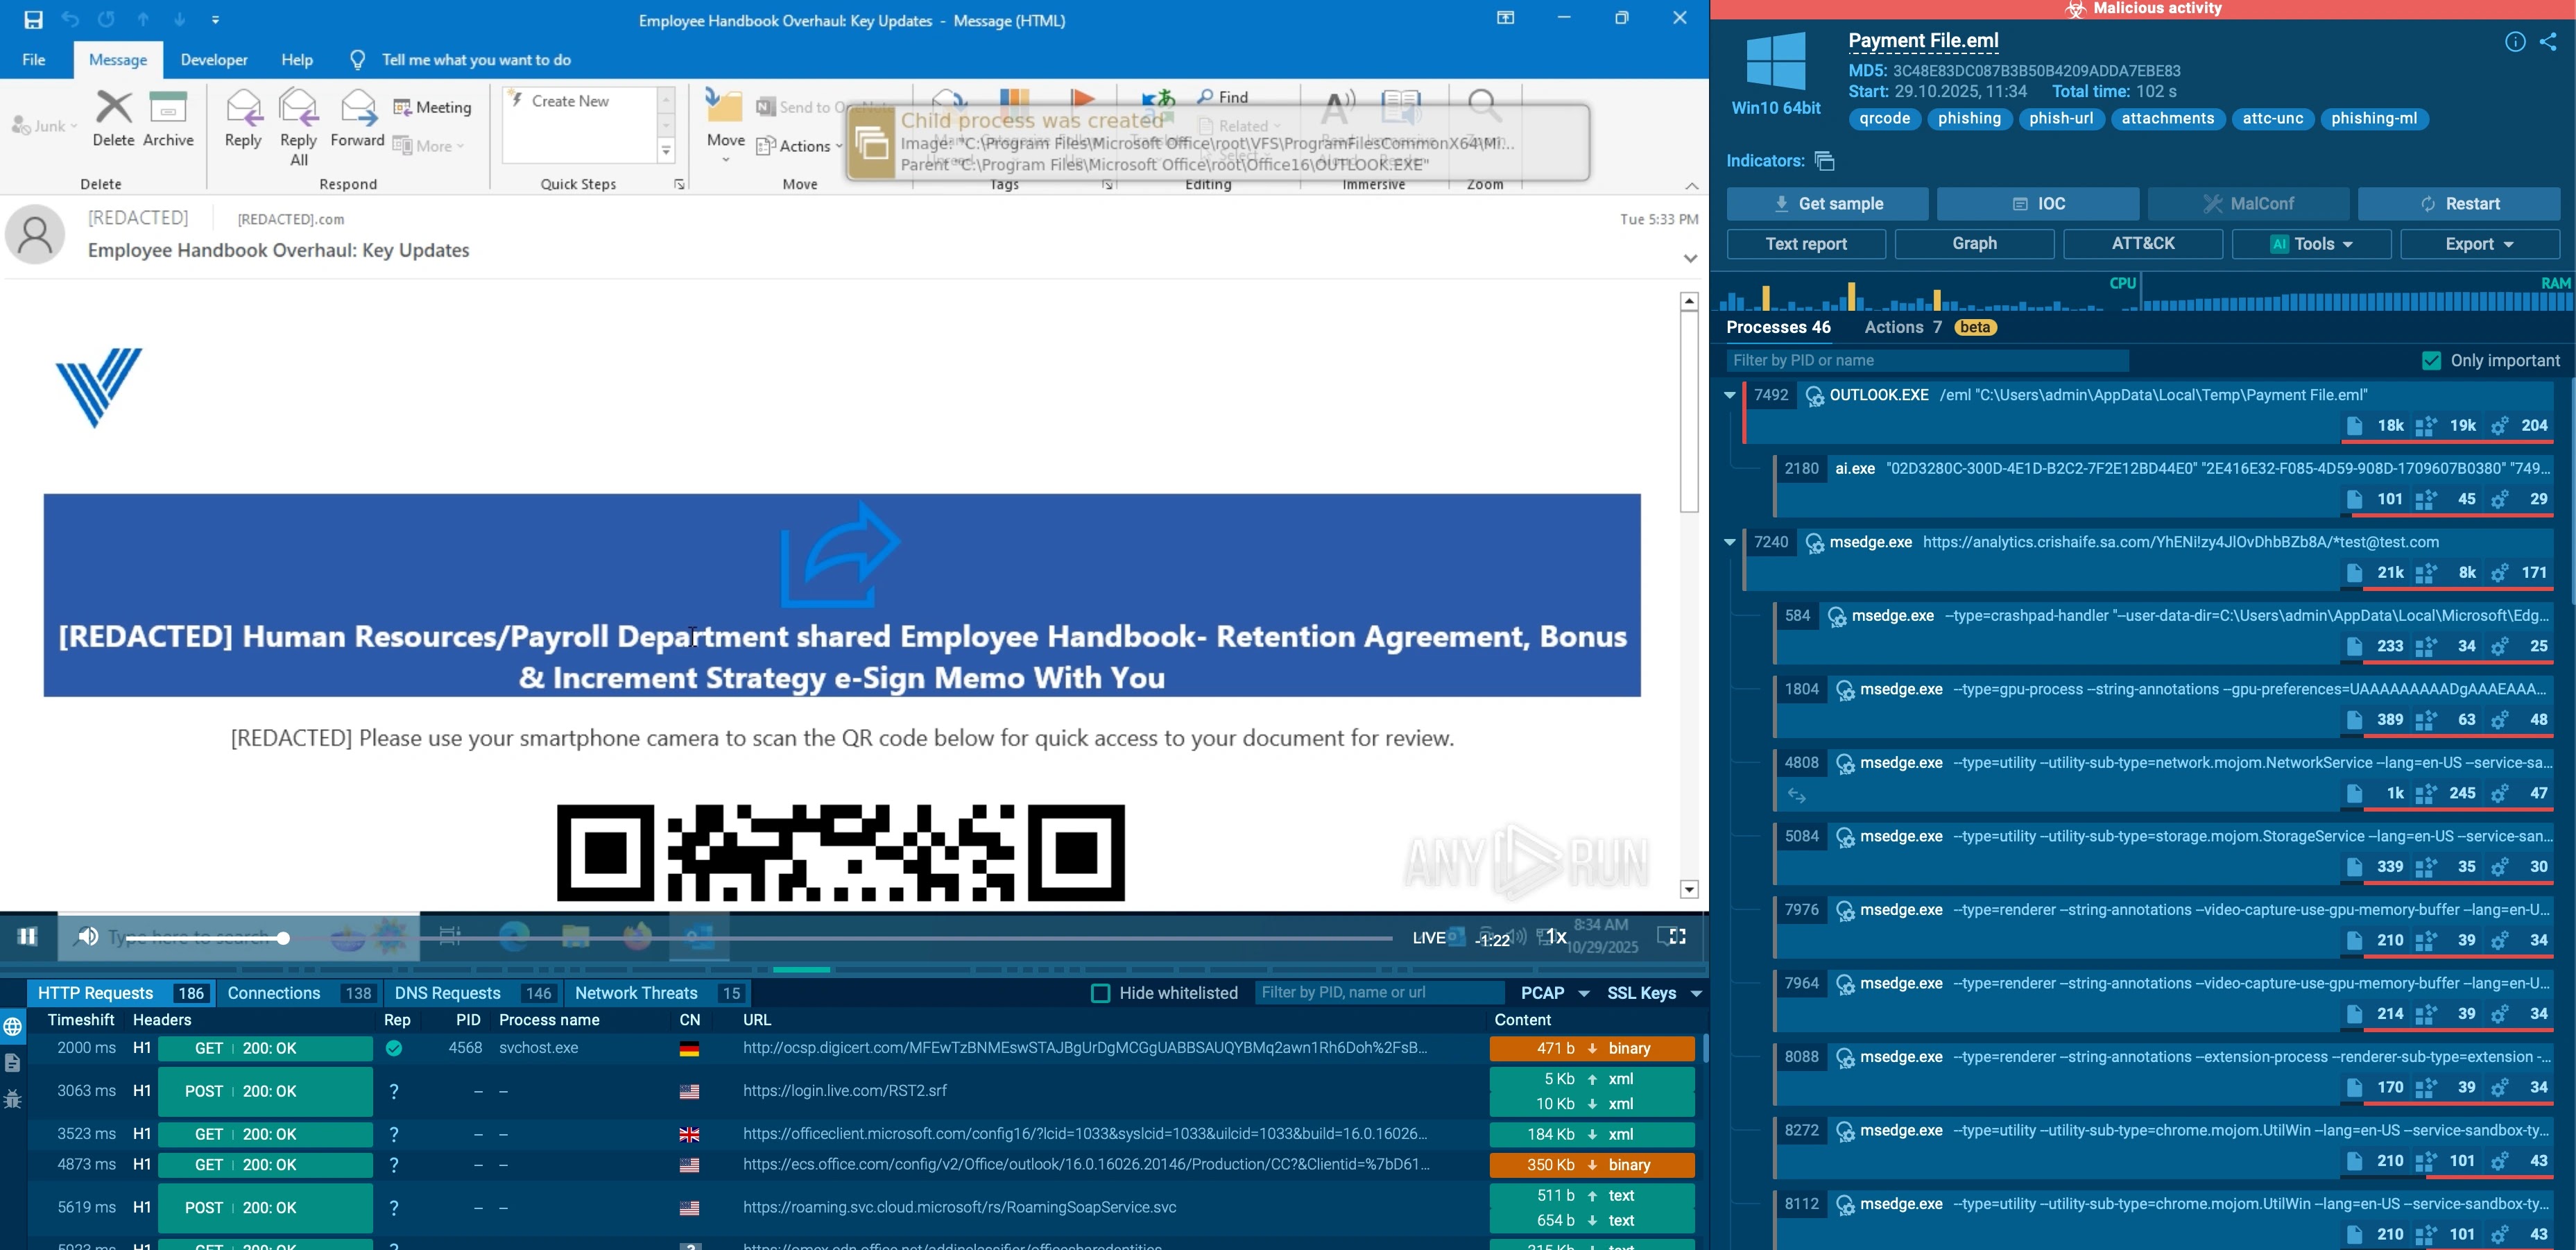
Task: Open the Help ribbon tab
Action: point(297,60)
